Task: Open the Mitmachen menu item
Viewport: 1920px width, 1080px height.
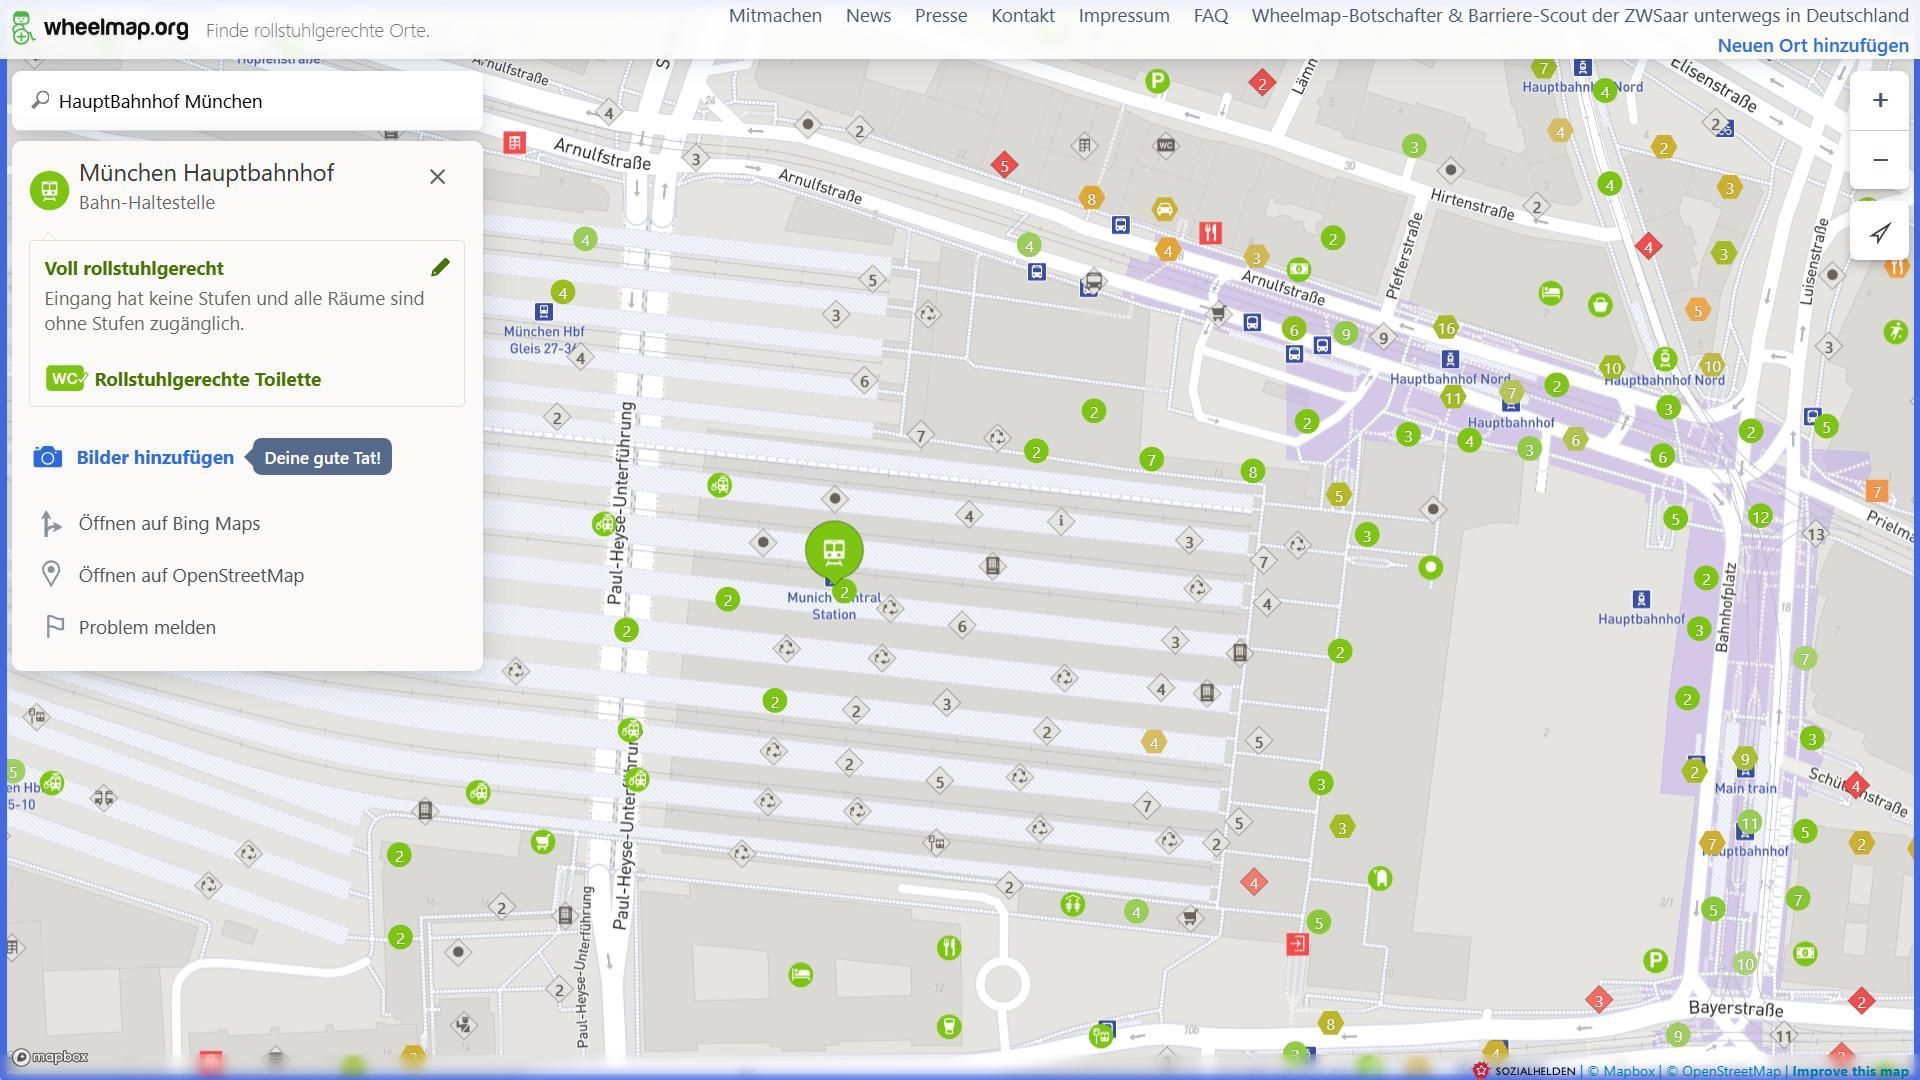Action: [x=775, y=15]
